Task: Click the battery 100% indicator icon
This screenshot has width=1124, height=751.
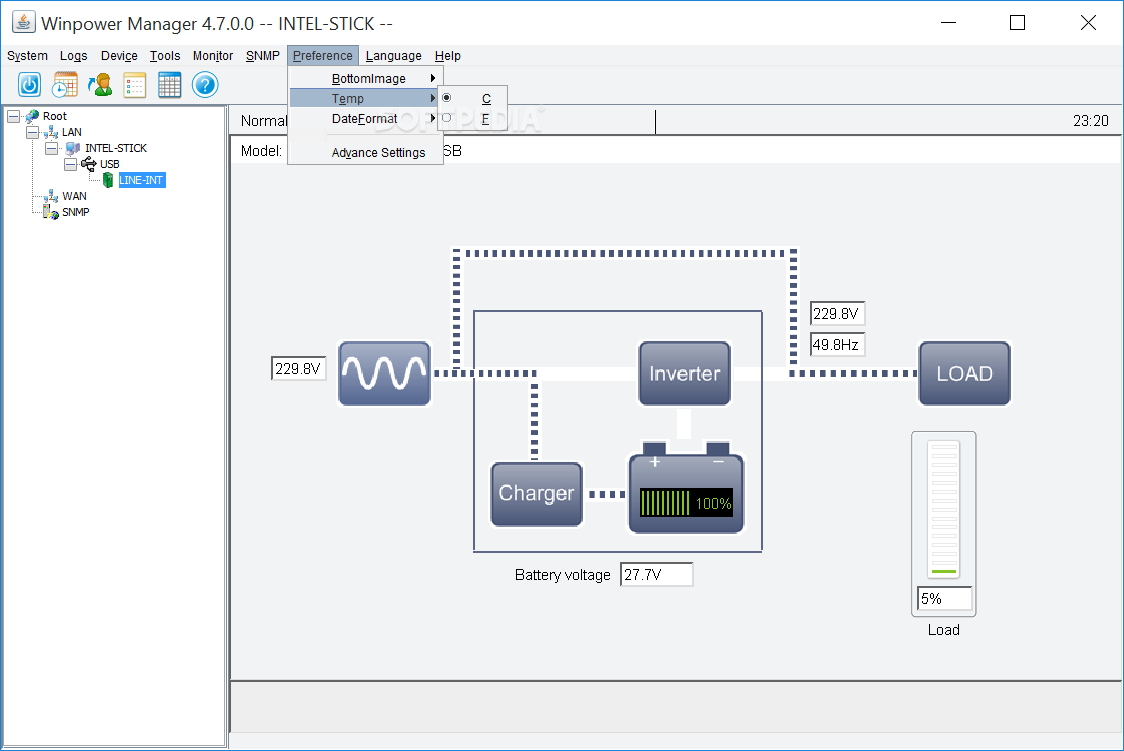Action: pyautogui.click(x=686, y=489)
